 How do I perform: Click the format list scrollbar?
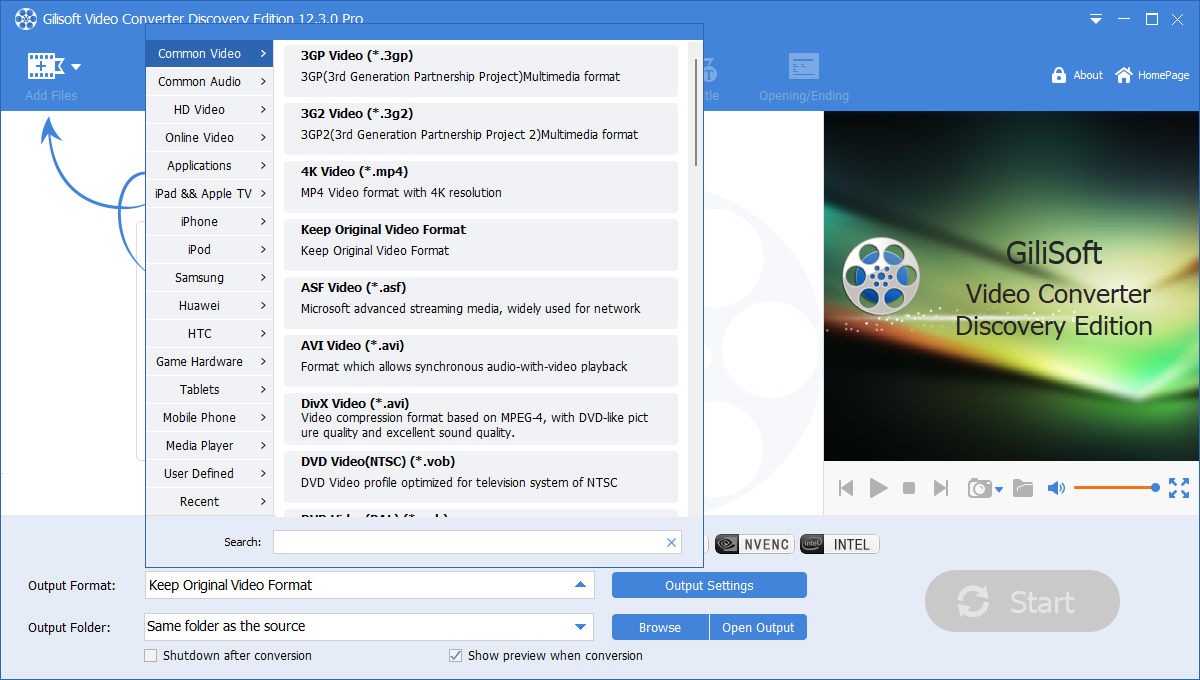coord(696,112)
